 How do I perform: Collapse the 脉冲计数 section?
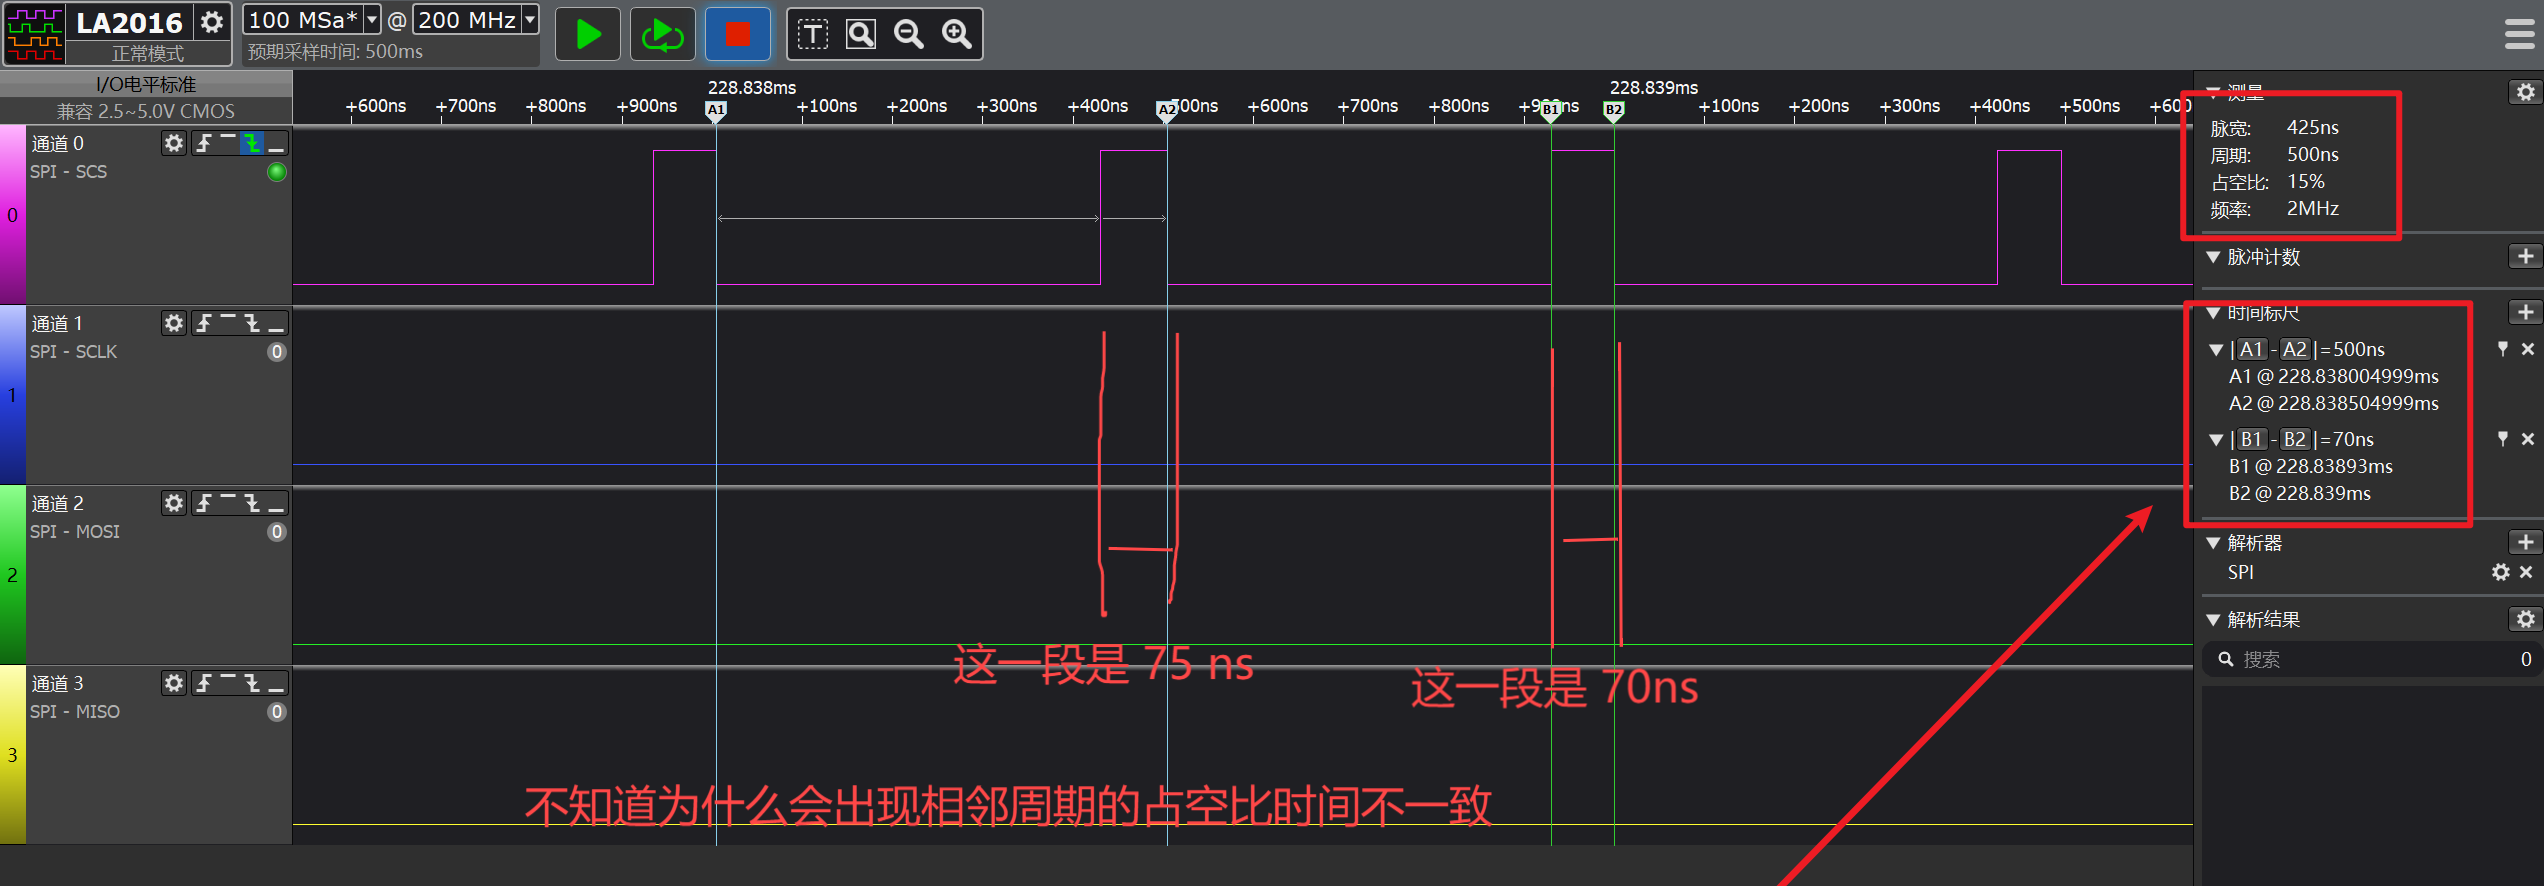pyautogui.click(x=2213, y=257)
